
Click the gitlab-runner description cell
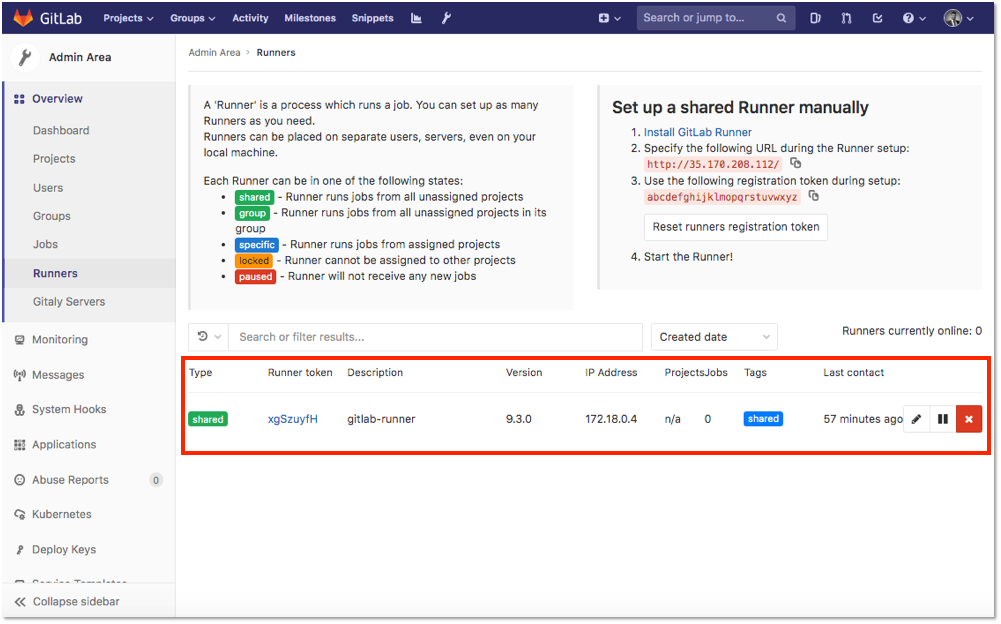click(381, 419)
